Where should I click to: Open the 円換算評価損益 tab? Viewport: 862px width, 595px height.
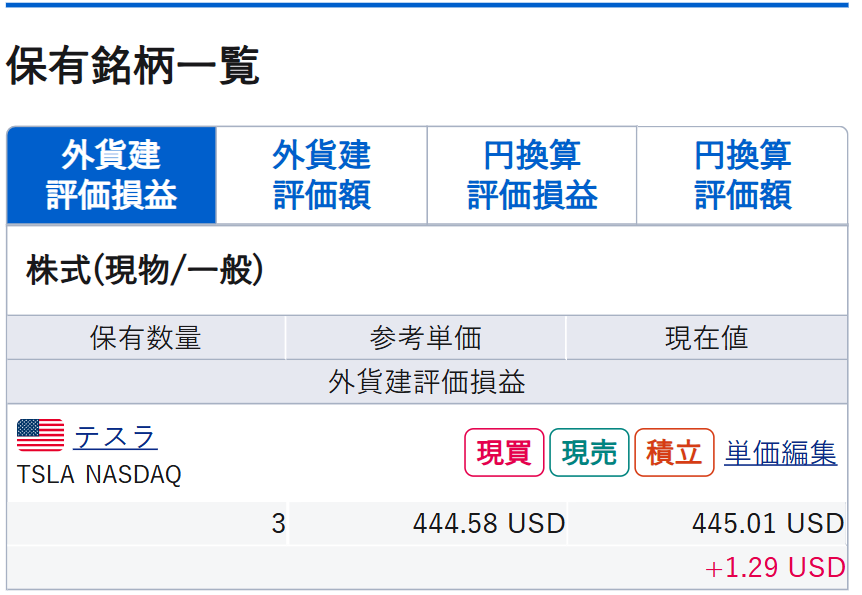click(532, 175)
